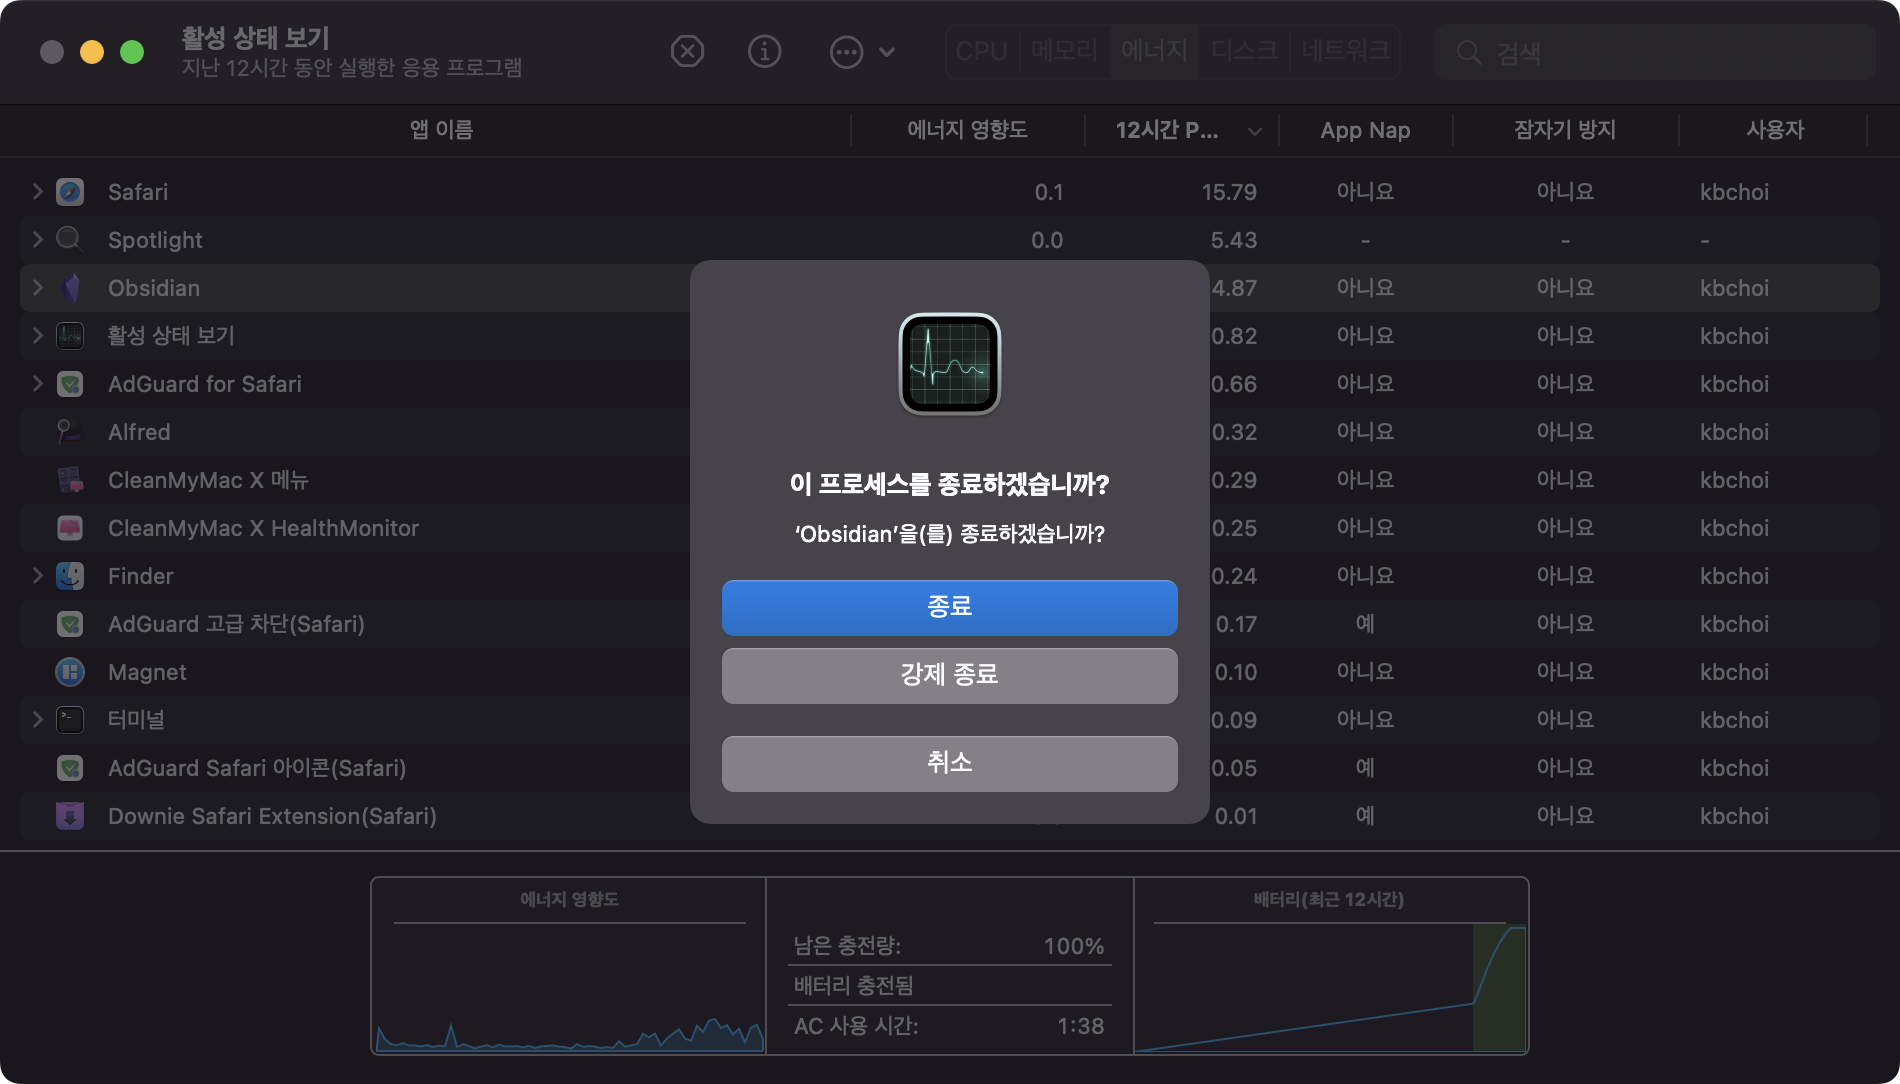The image size is (1900, 1084).
Task: Click the 배터리(최근 12시간) graph panel
Action: pos(1330,966)
